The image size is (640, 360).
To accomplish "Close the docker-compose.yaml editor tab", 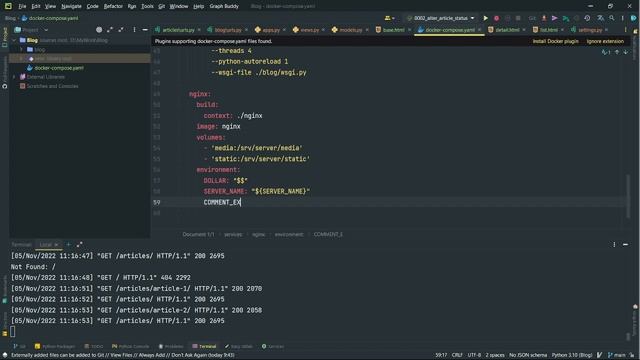I will pos(480,30).
